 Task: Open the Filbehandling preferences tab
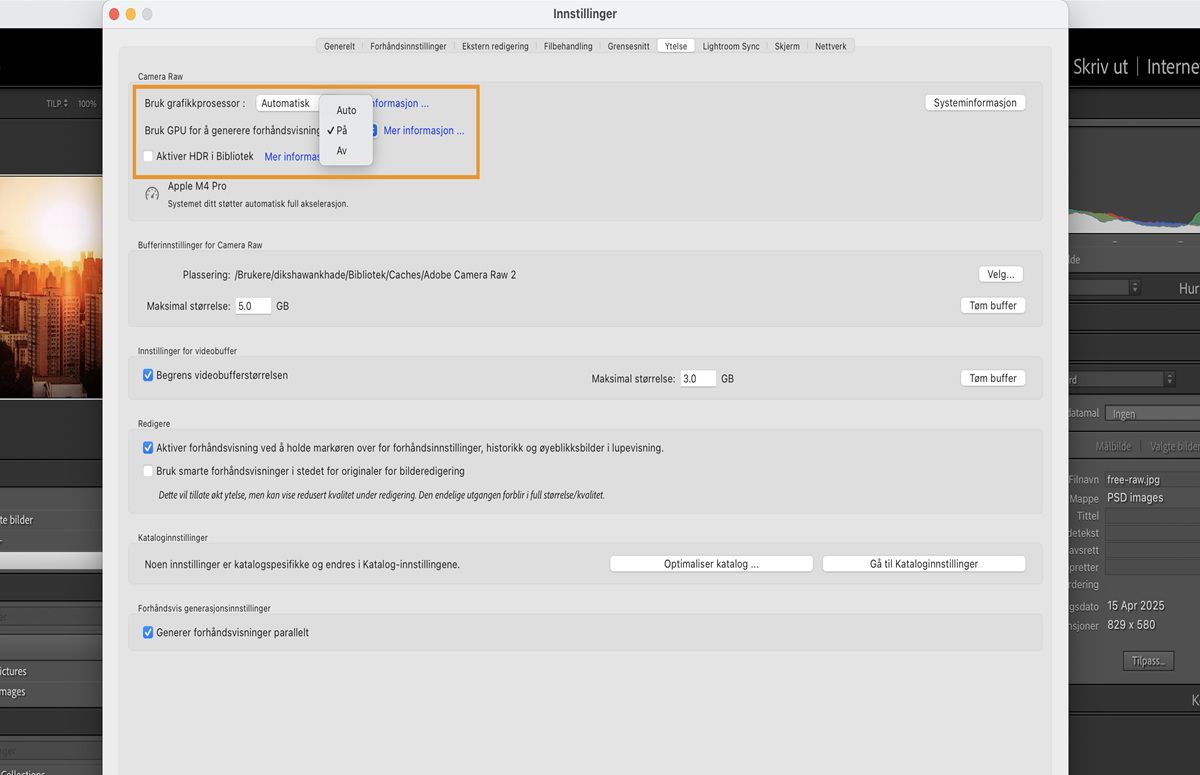pyautogui.click(x=568, y=45)
